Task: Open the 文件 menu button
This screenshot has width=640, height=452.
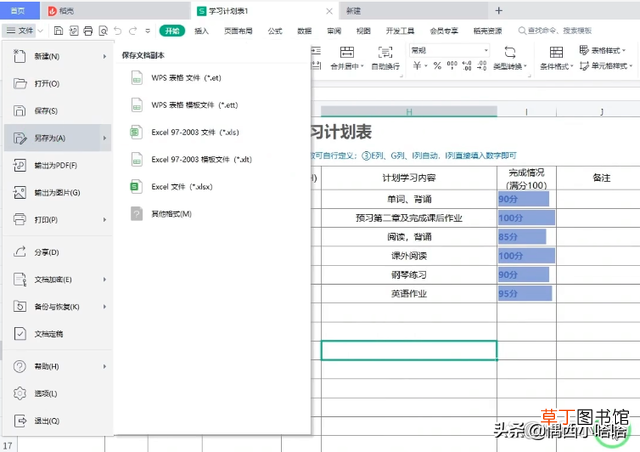Action: tap(22, 31)
